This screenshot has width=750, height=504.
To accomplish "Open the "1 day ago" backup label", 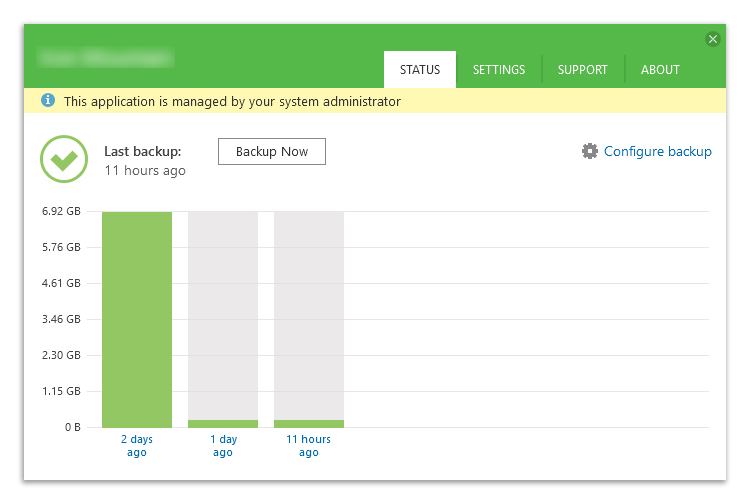I will click(x=223, y=446).
